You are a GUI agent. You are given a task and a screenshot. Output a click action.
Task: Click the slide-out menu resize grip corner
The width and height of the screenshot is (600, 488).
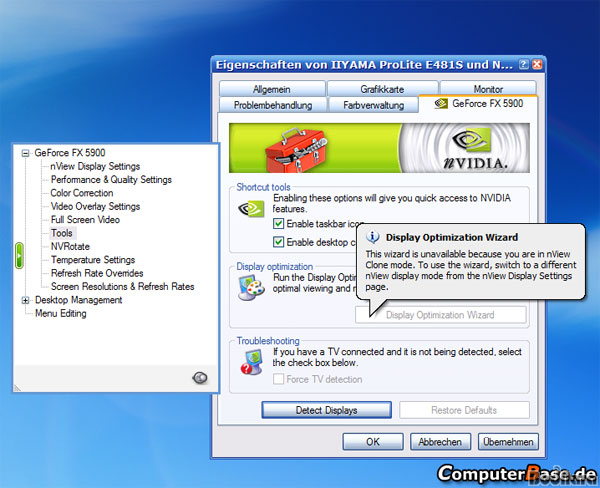click(17, 388)
